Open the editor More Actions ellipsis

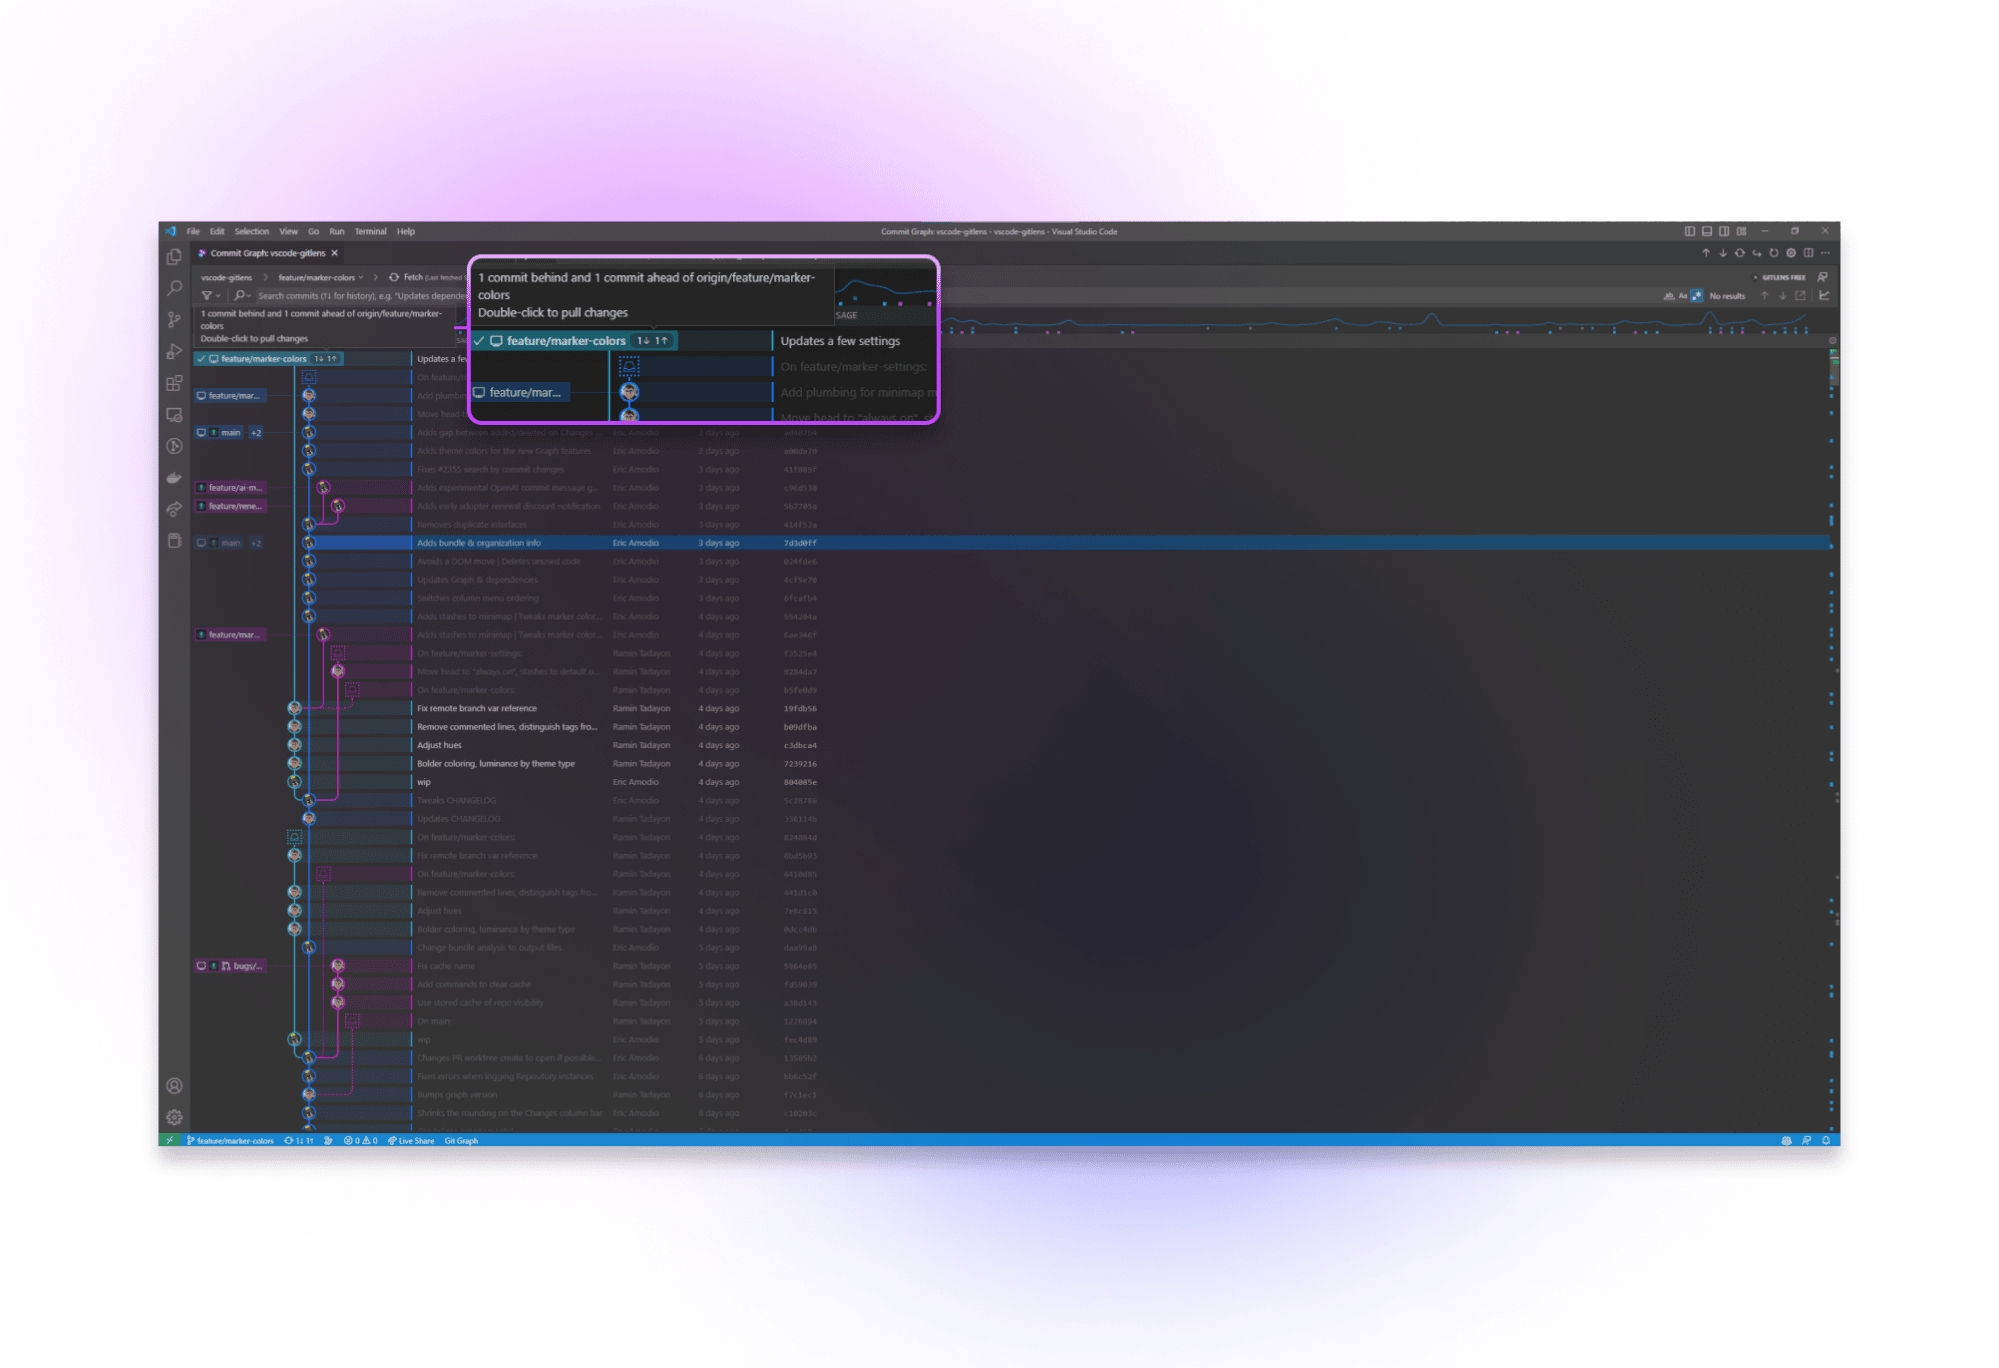point(1825,253)
